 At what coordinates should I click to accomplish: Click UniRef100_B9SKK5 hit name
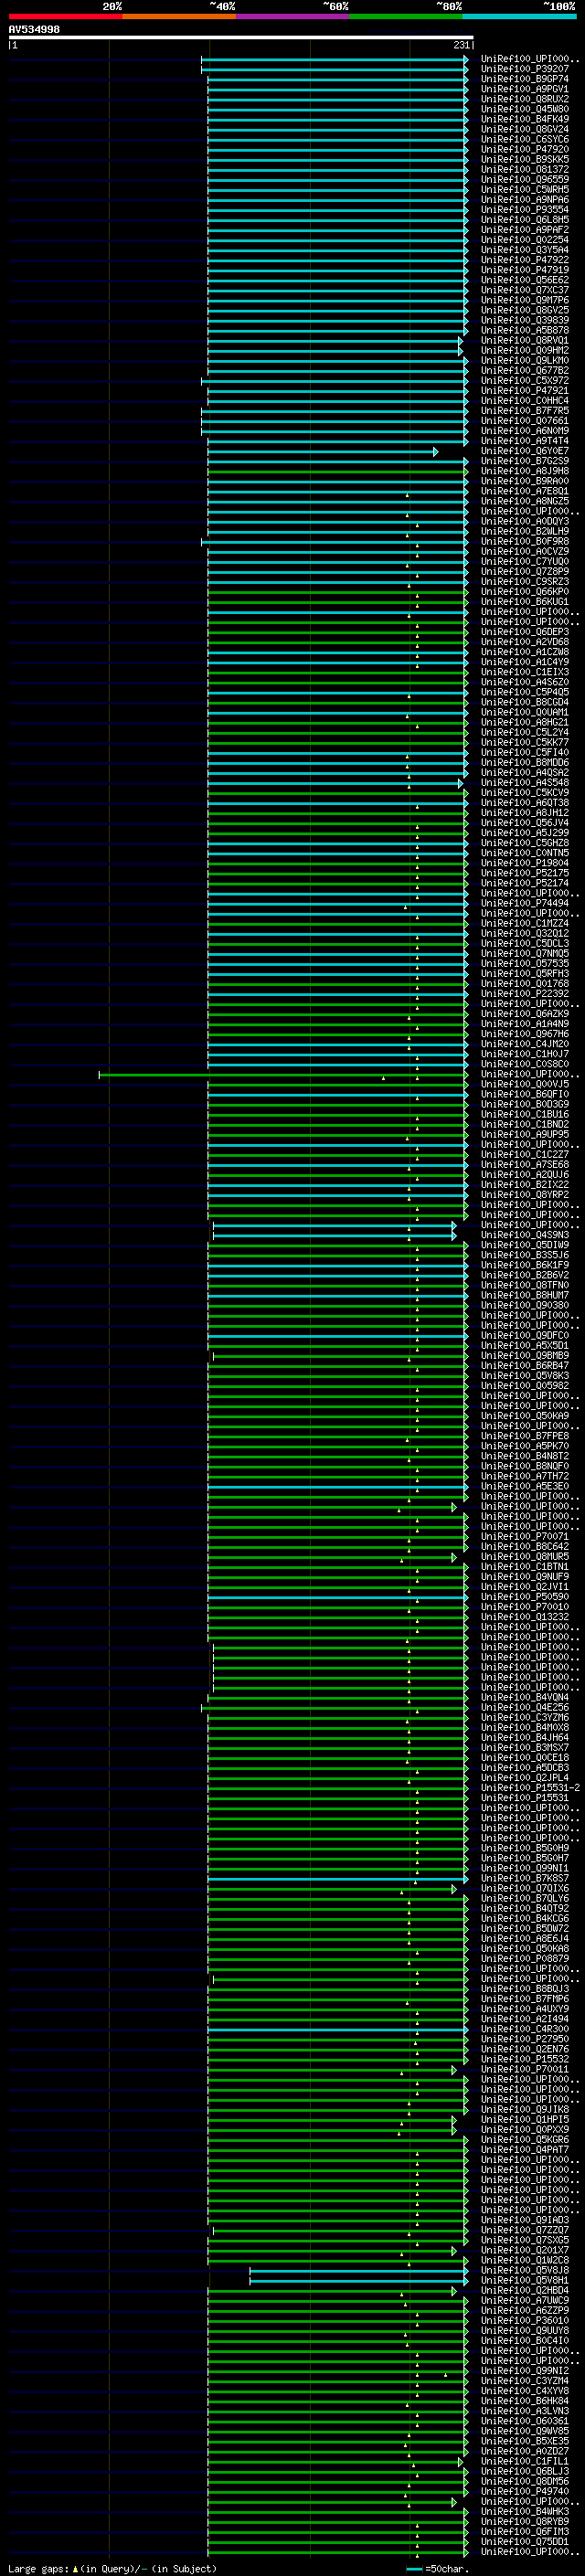pos(524,160)
